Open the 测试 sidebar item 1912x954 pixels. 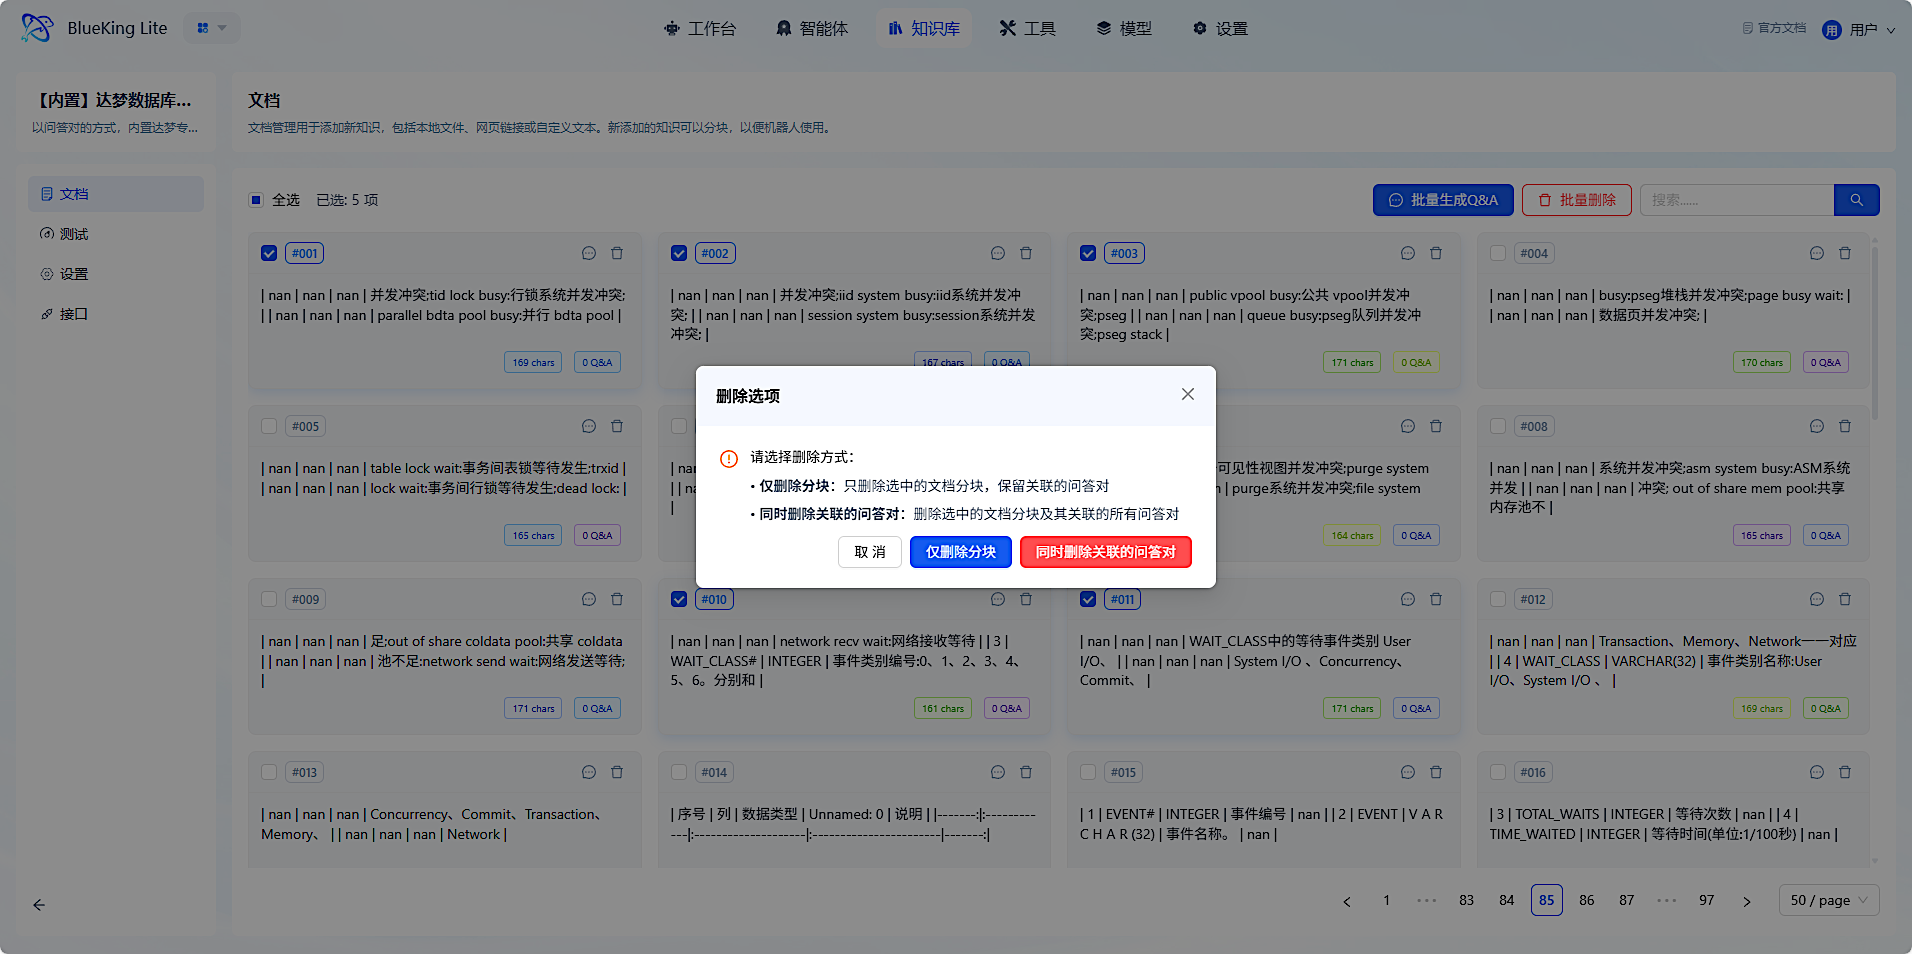coord(73,234)
